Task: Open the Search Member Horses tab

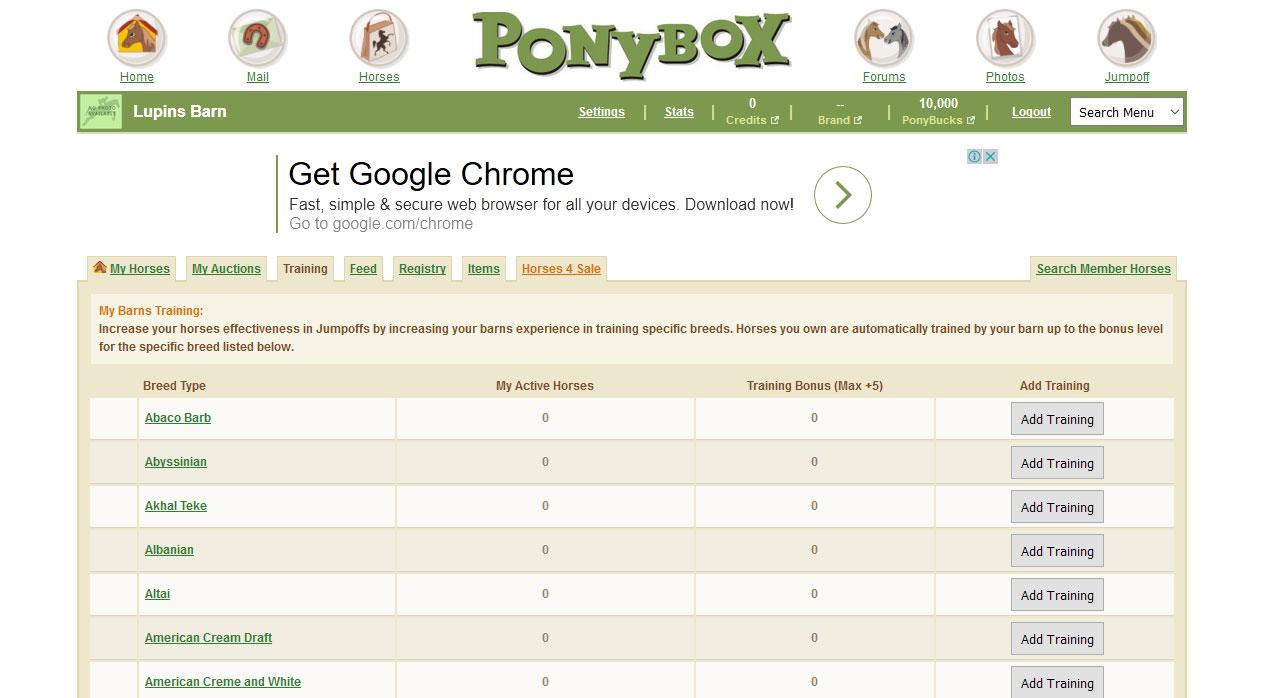Action: [1103, 269]
